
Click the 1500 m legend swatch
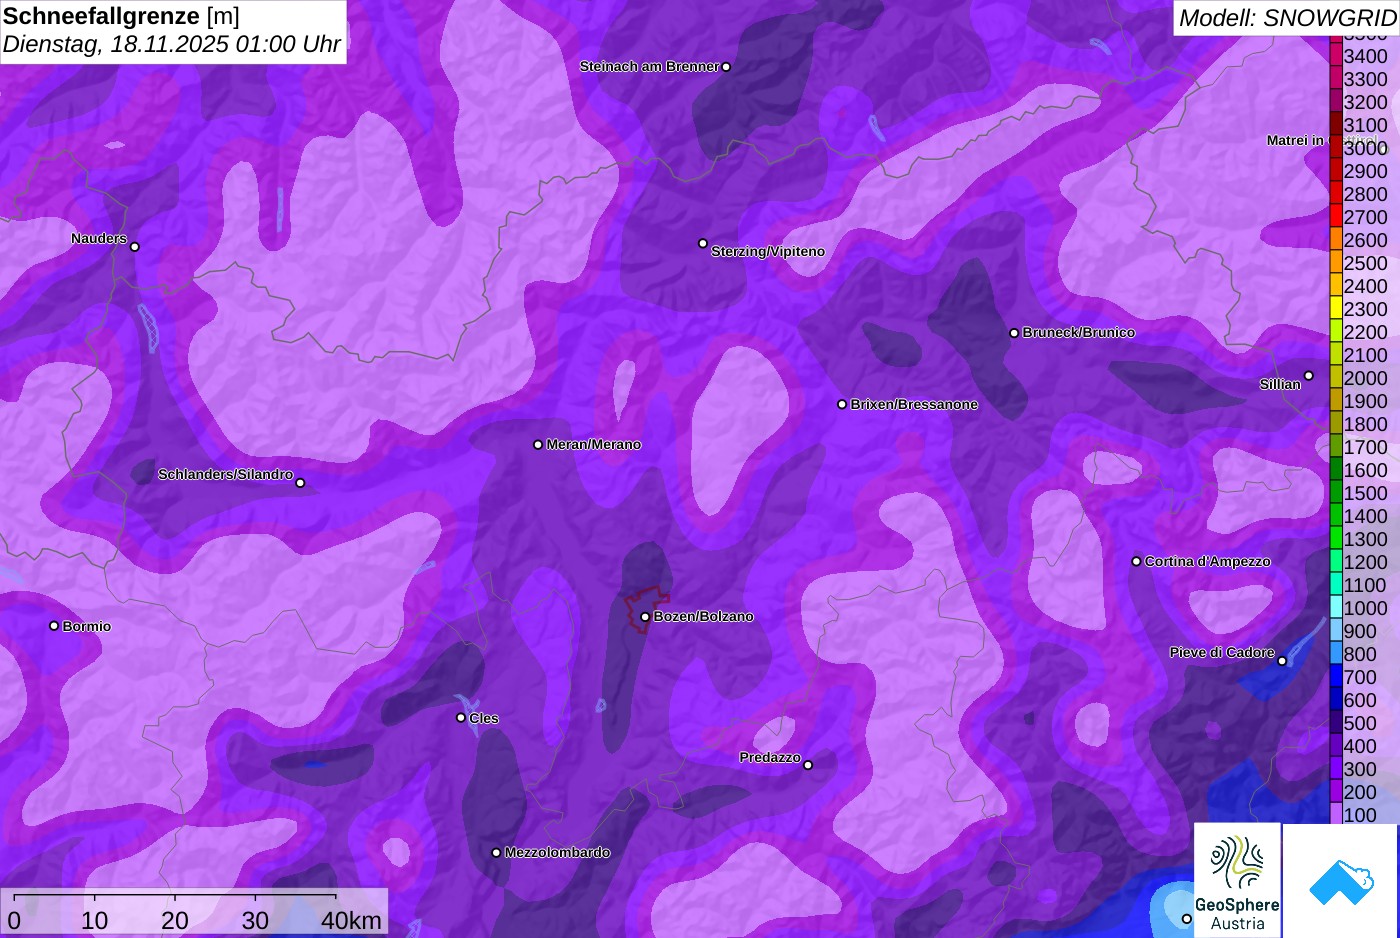coord(1335,493)
